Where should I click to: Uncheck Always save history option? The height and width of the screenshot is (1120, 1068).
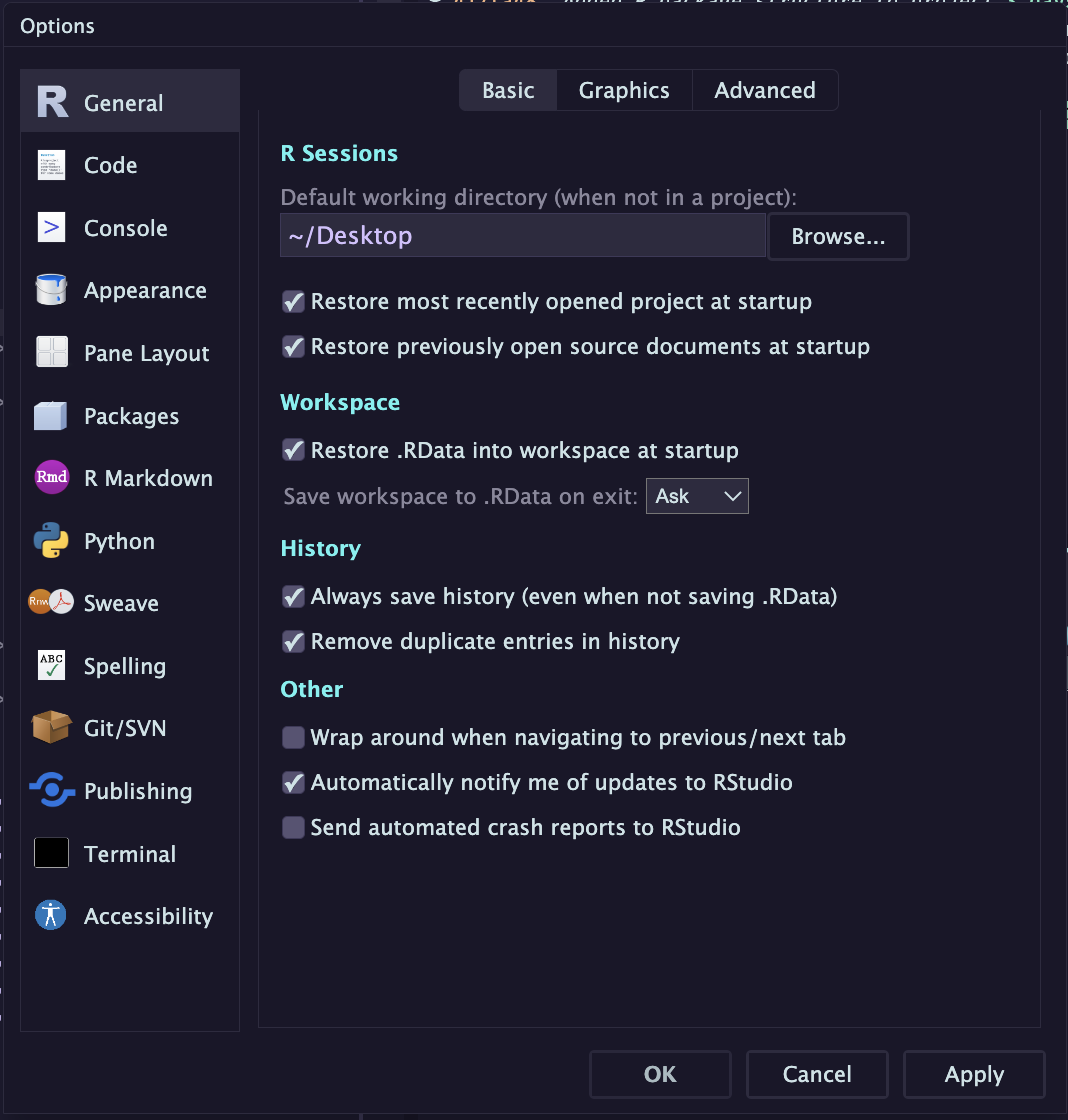click(293, 596)
